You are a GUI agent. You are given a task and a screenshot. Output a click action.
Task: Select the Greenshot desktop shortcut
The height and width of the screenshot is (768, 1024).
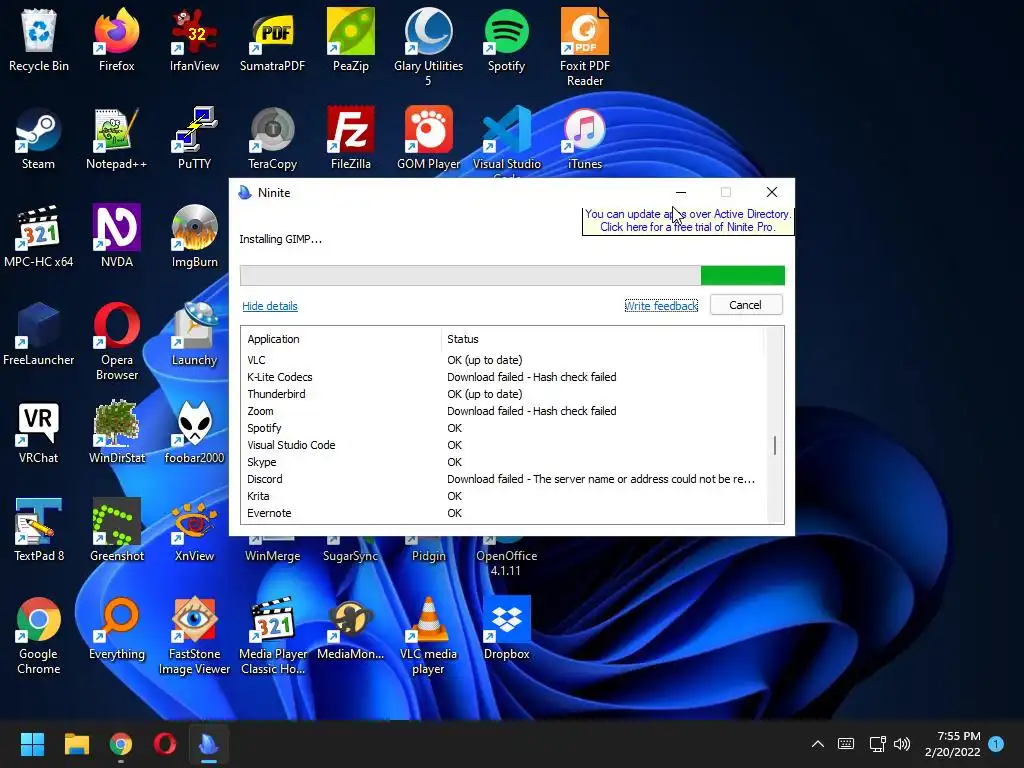pos(116,530)
